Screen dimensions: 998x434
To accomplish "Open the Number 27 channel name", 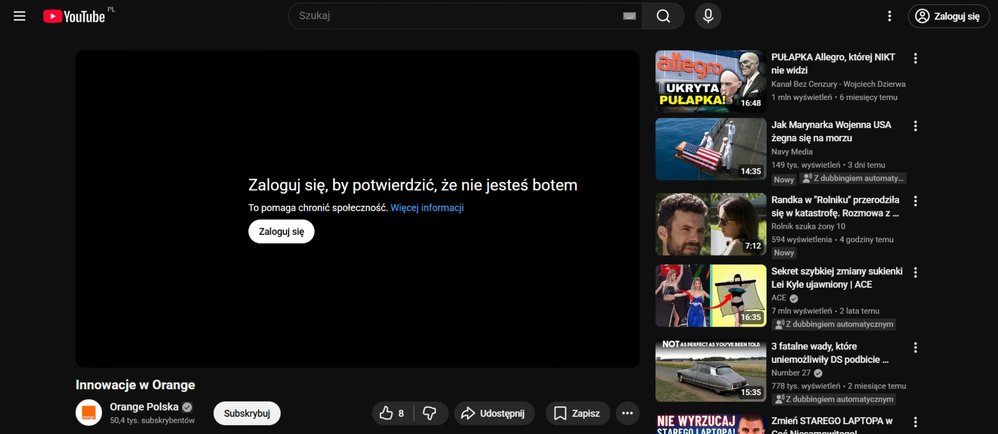I will coord(791,373).
